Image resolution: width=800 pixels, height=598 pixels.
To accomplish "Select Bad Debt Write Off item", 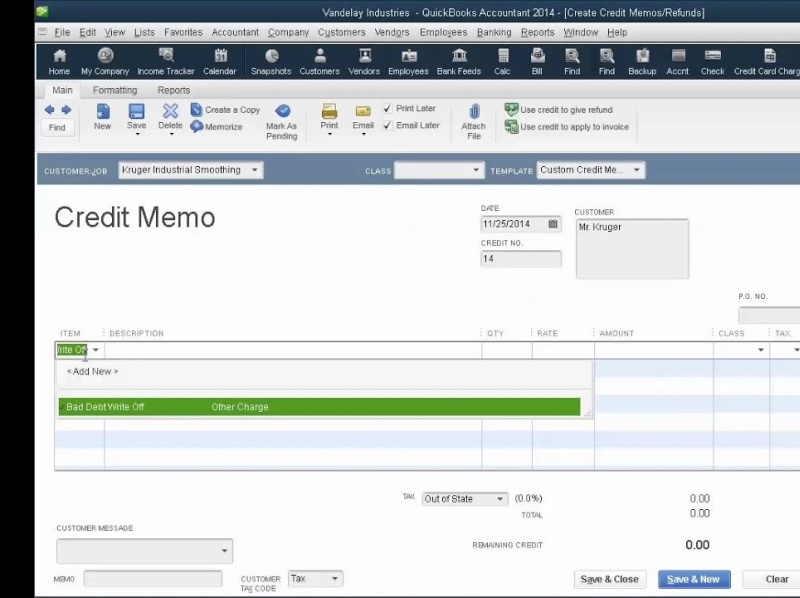I will point(319,407).
